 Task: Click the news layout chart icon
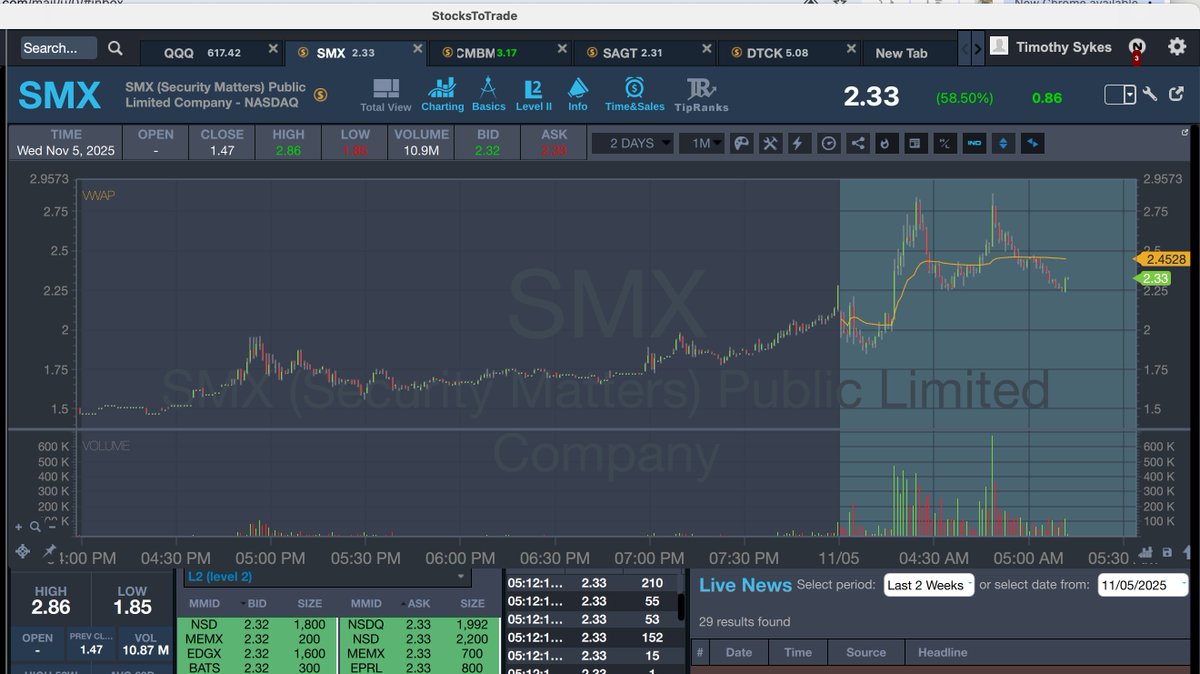914,143
